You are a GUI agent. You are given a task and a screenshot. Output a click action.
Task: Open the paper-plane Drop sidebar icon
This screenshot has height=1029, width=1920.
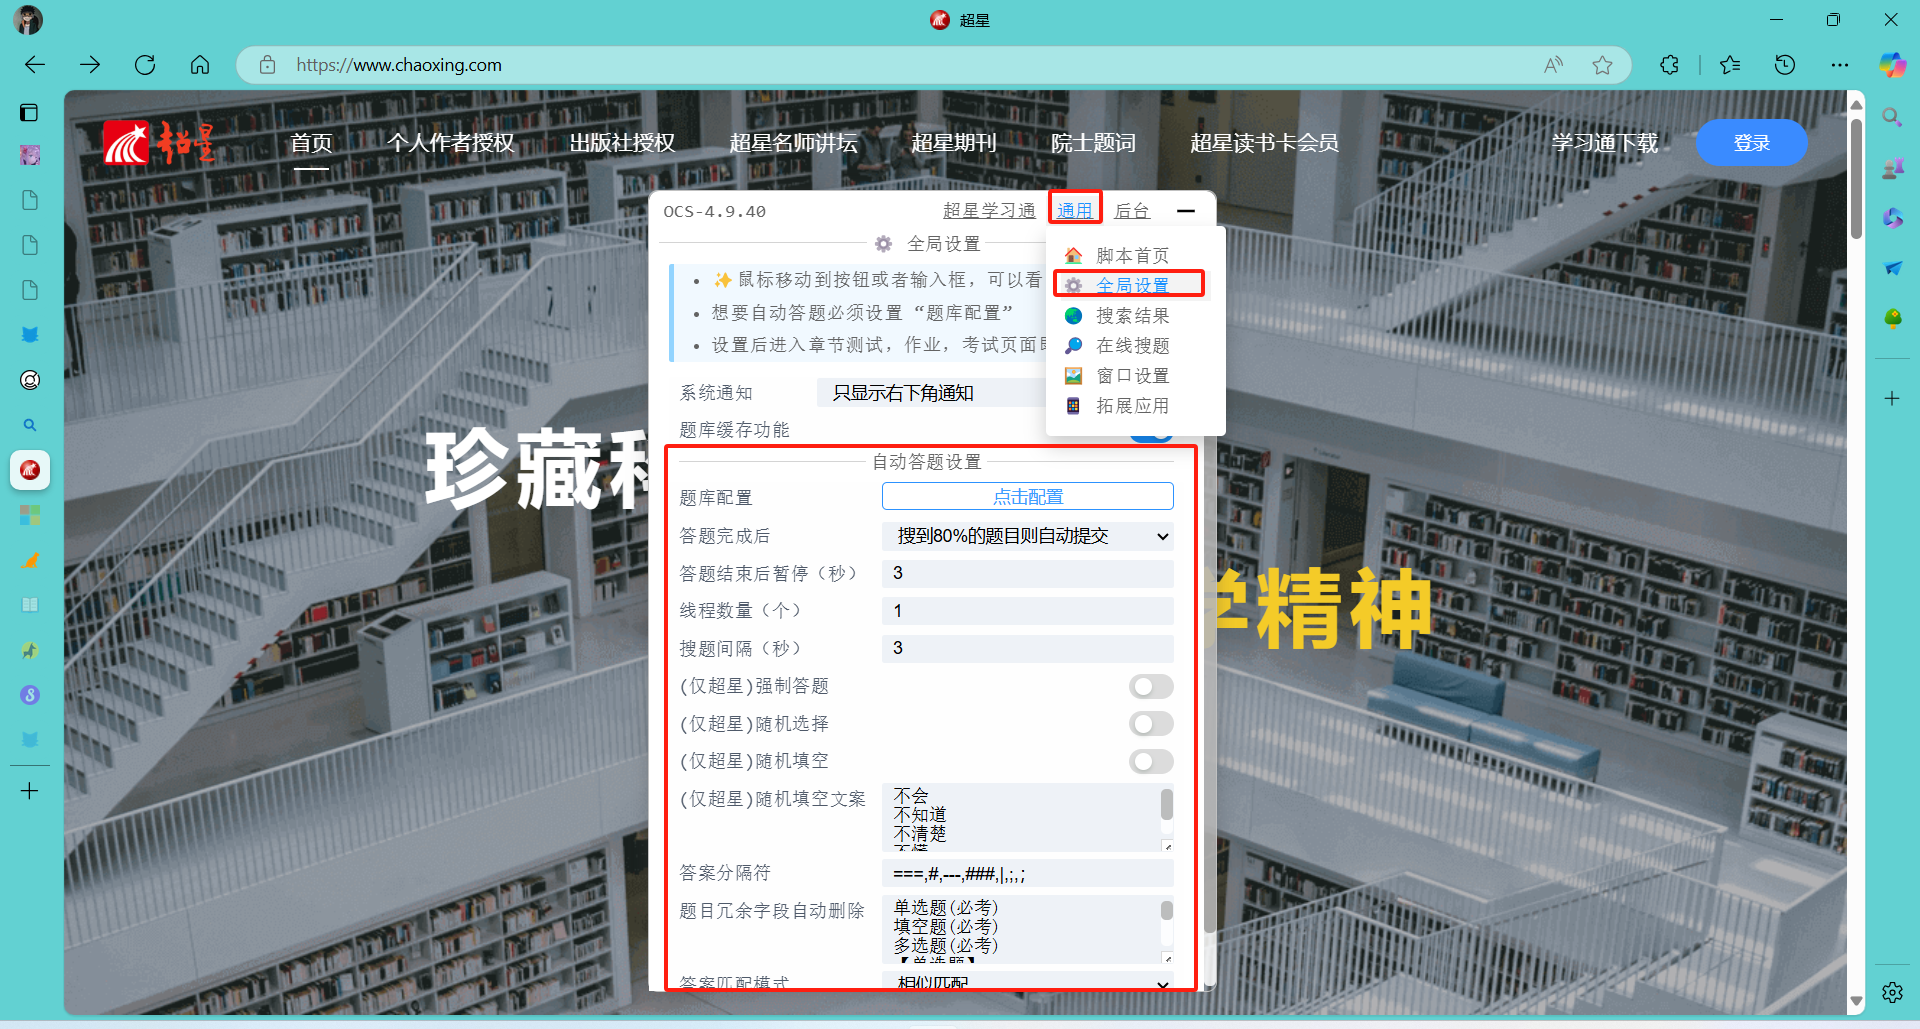pos(1892,268)
